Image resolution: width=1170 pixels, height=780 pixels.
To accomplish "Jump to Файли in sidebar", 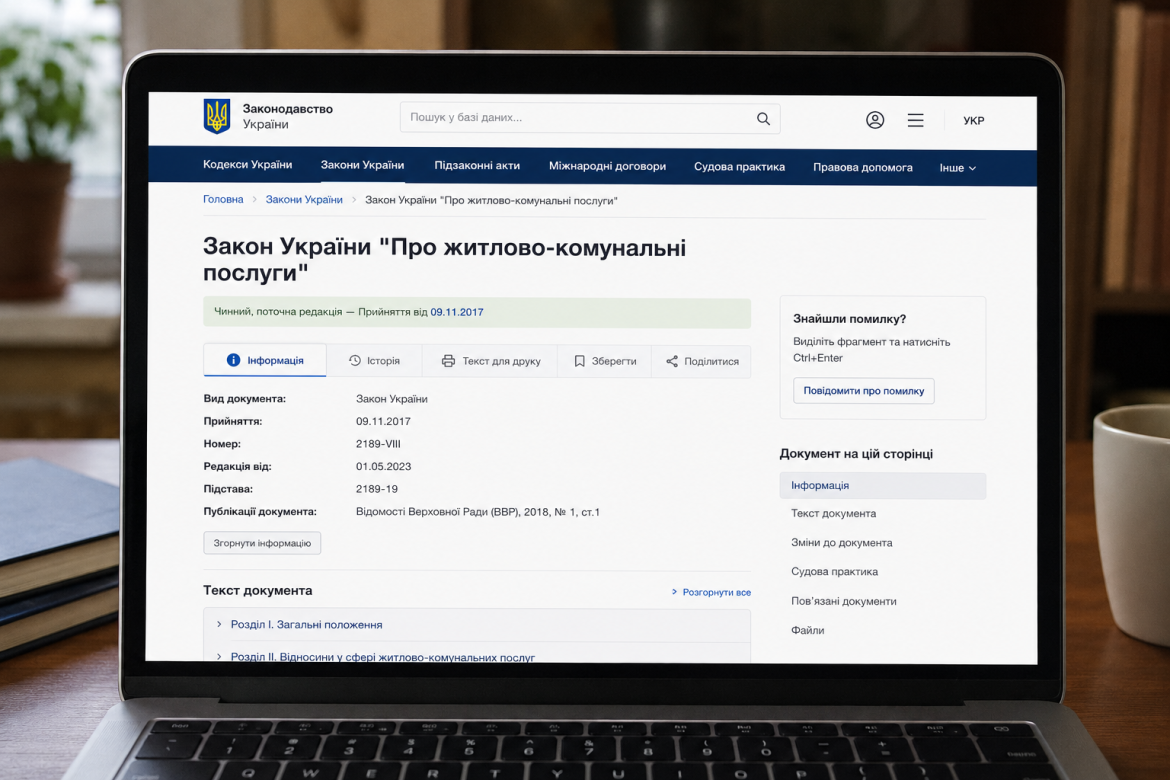I will click(x=807, y=630).
